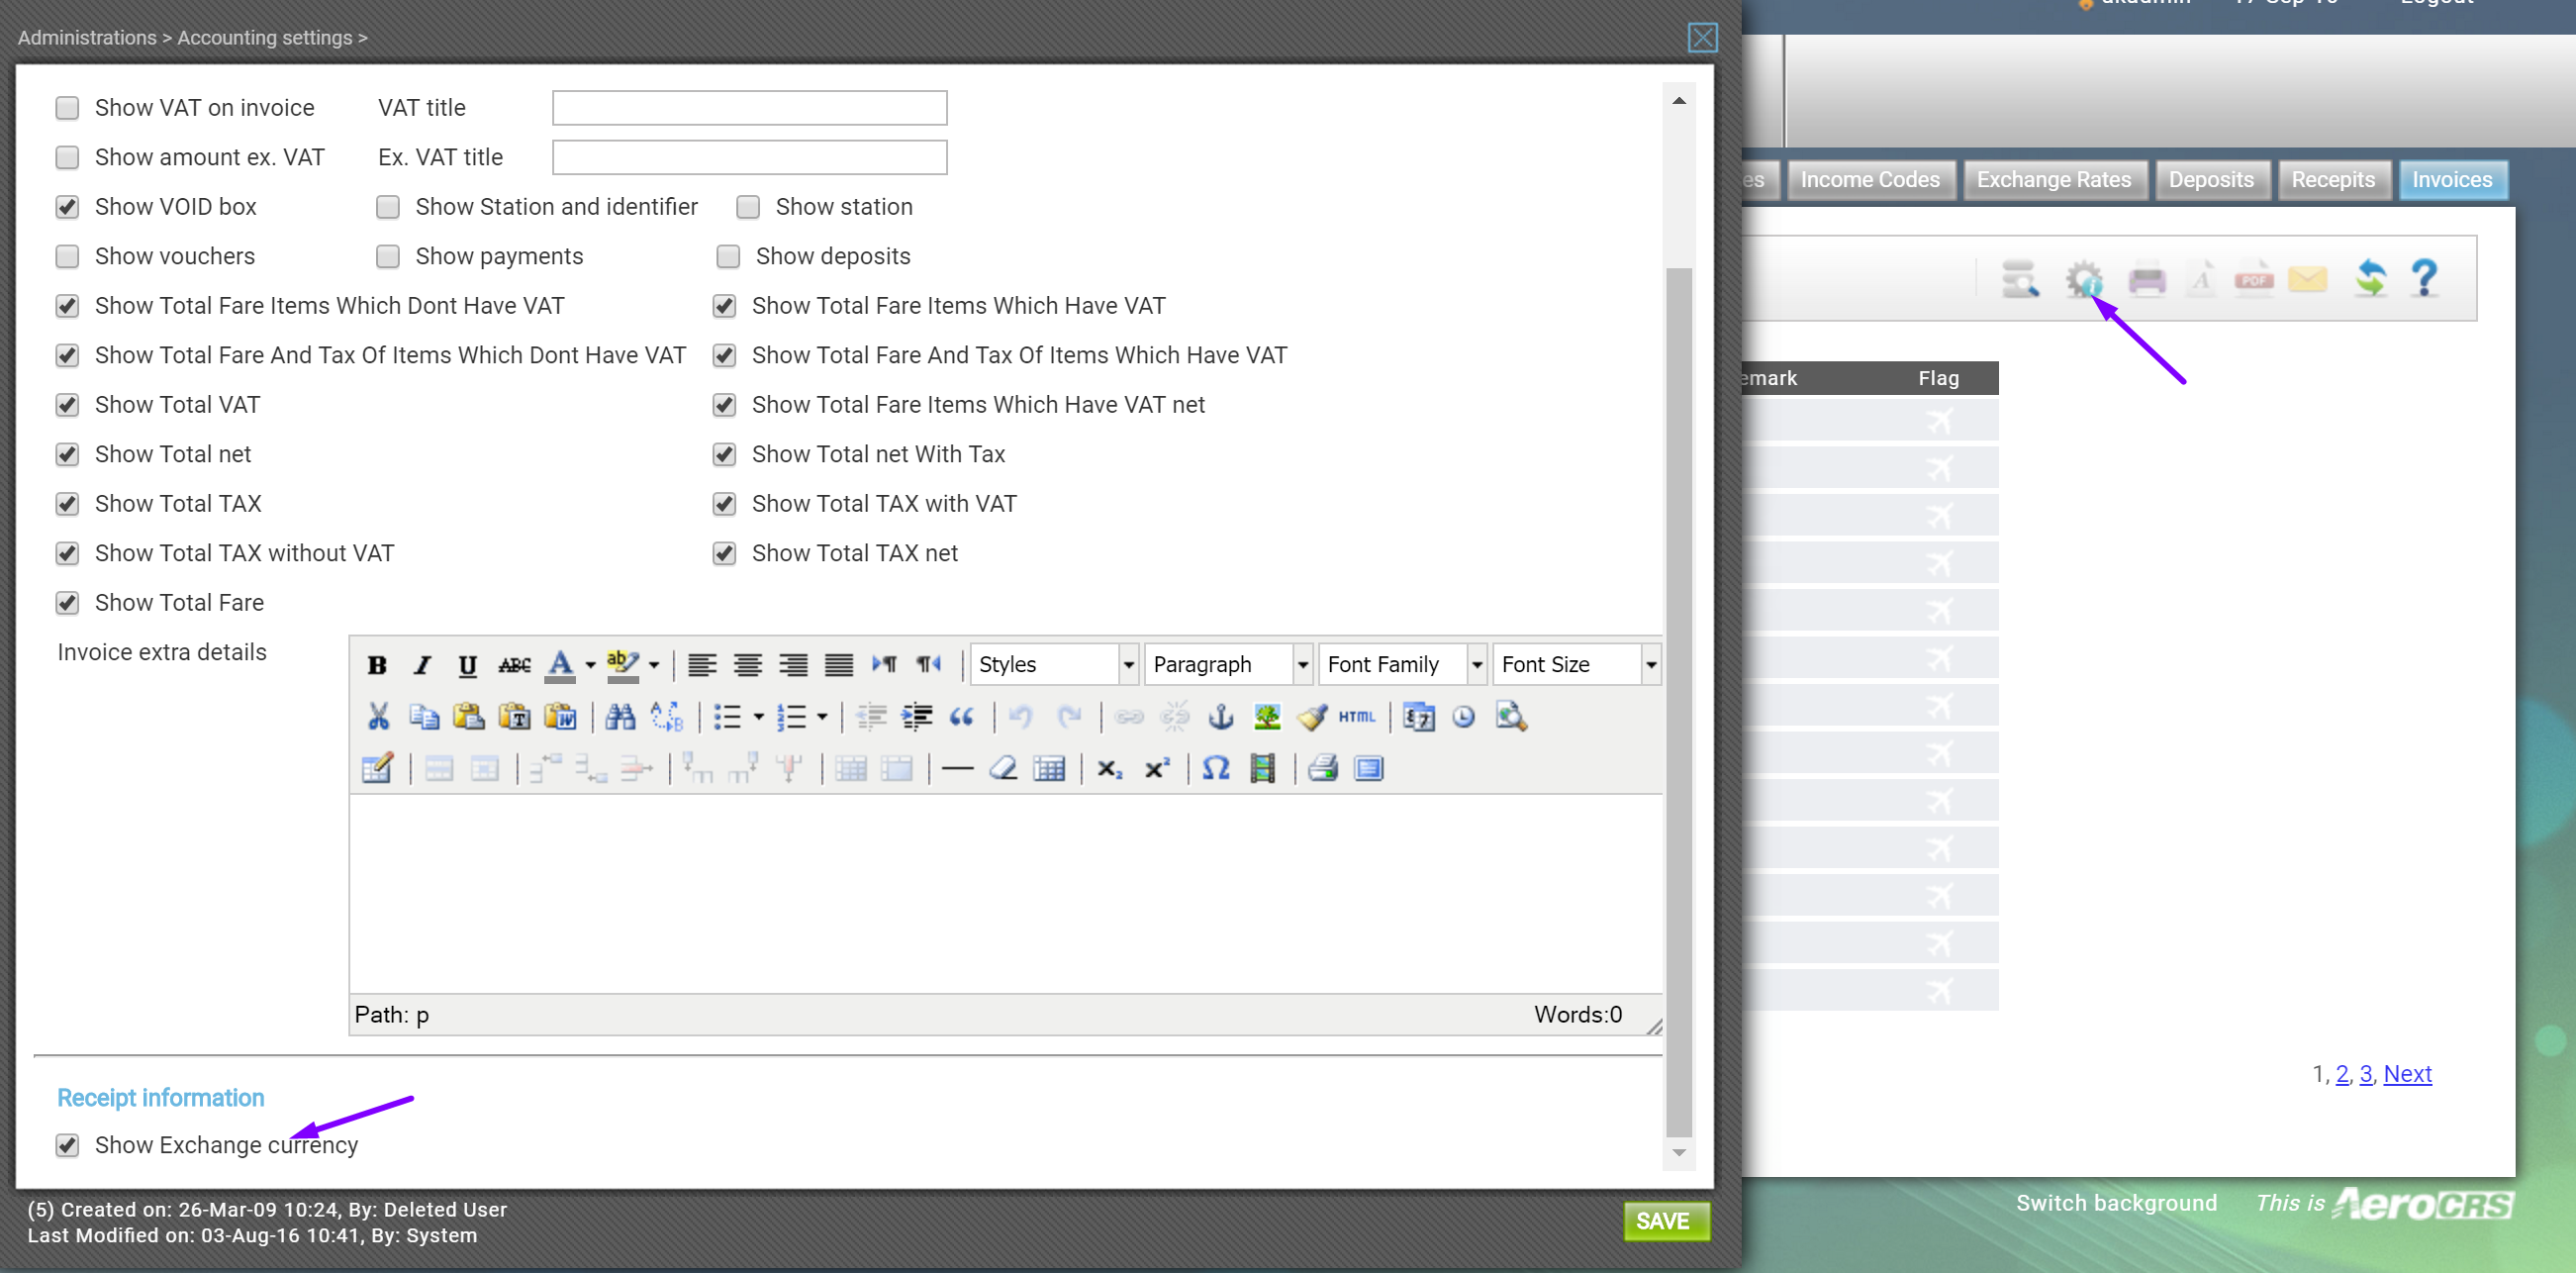Click into the VAT title field
The width and height of the screenshot is (2576, 1273).
(x=749, y=108)
